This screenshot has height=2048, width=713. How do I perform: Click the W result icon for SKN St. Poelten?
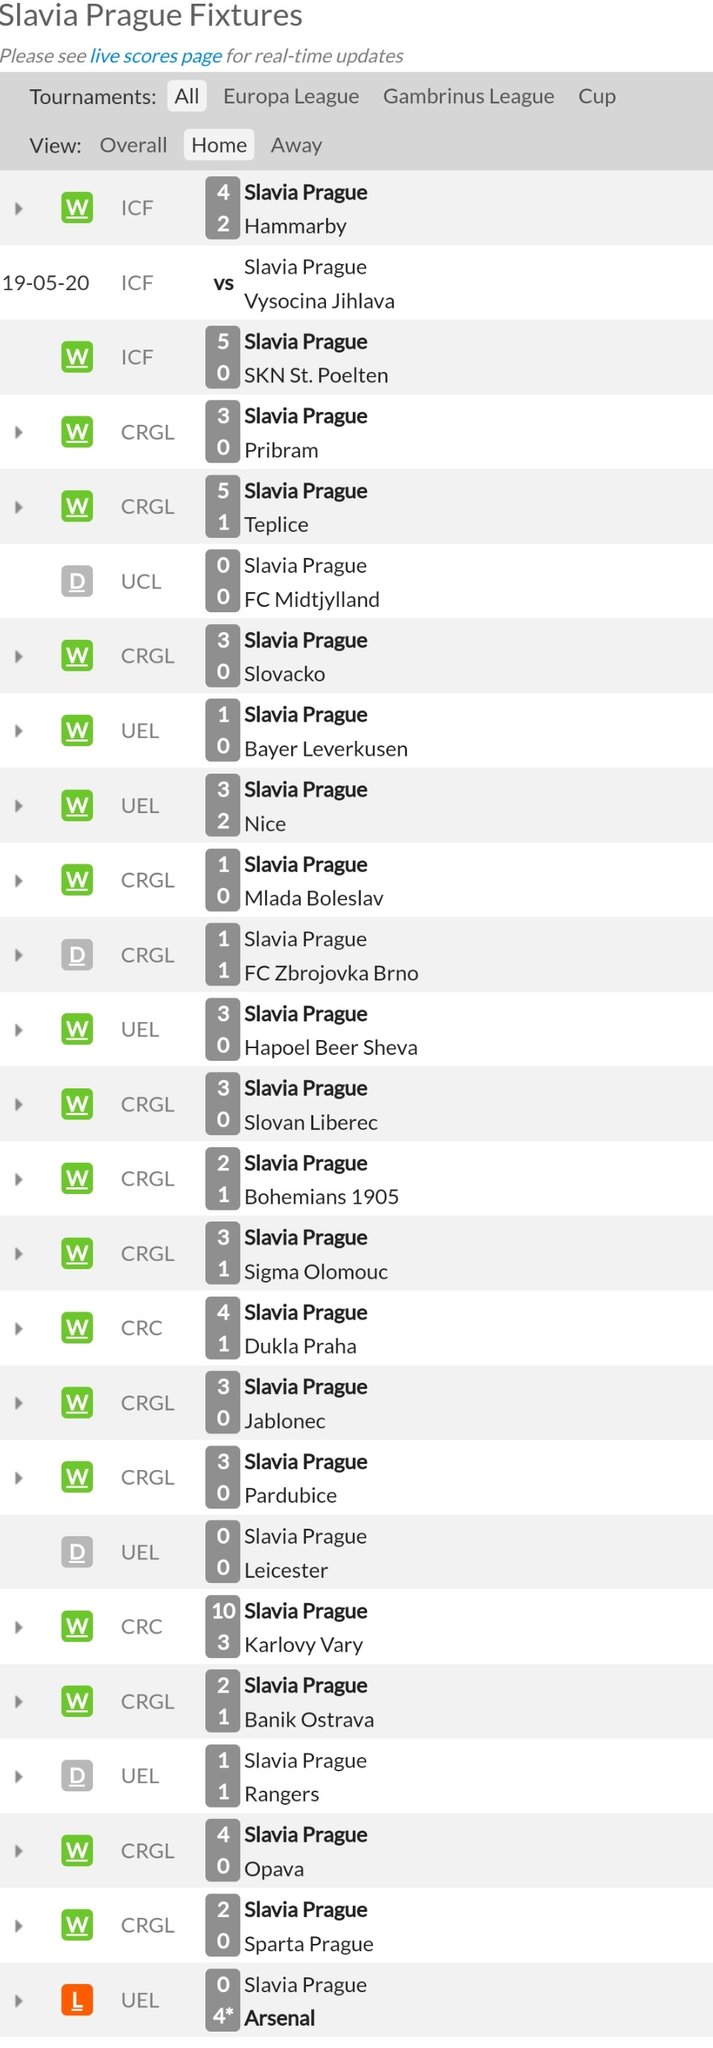pos(77,357)
